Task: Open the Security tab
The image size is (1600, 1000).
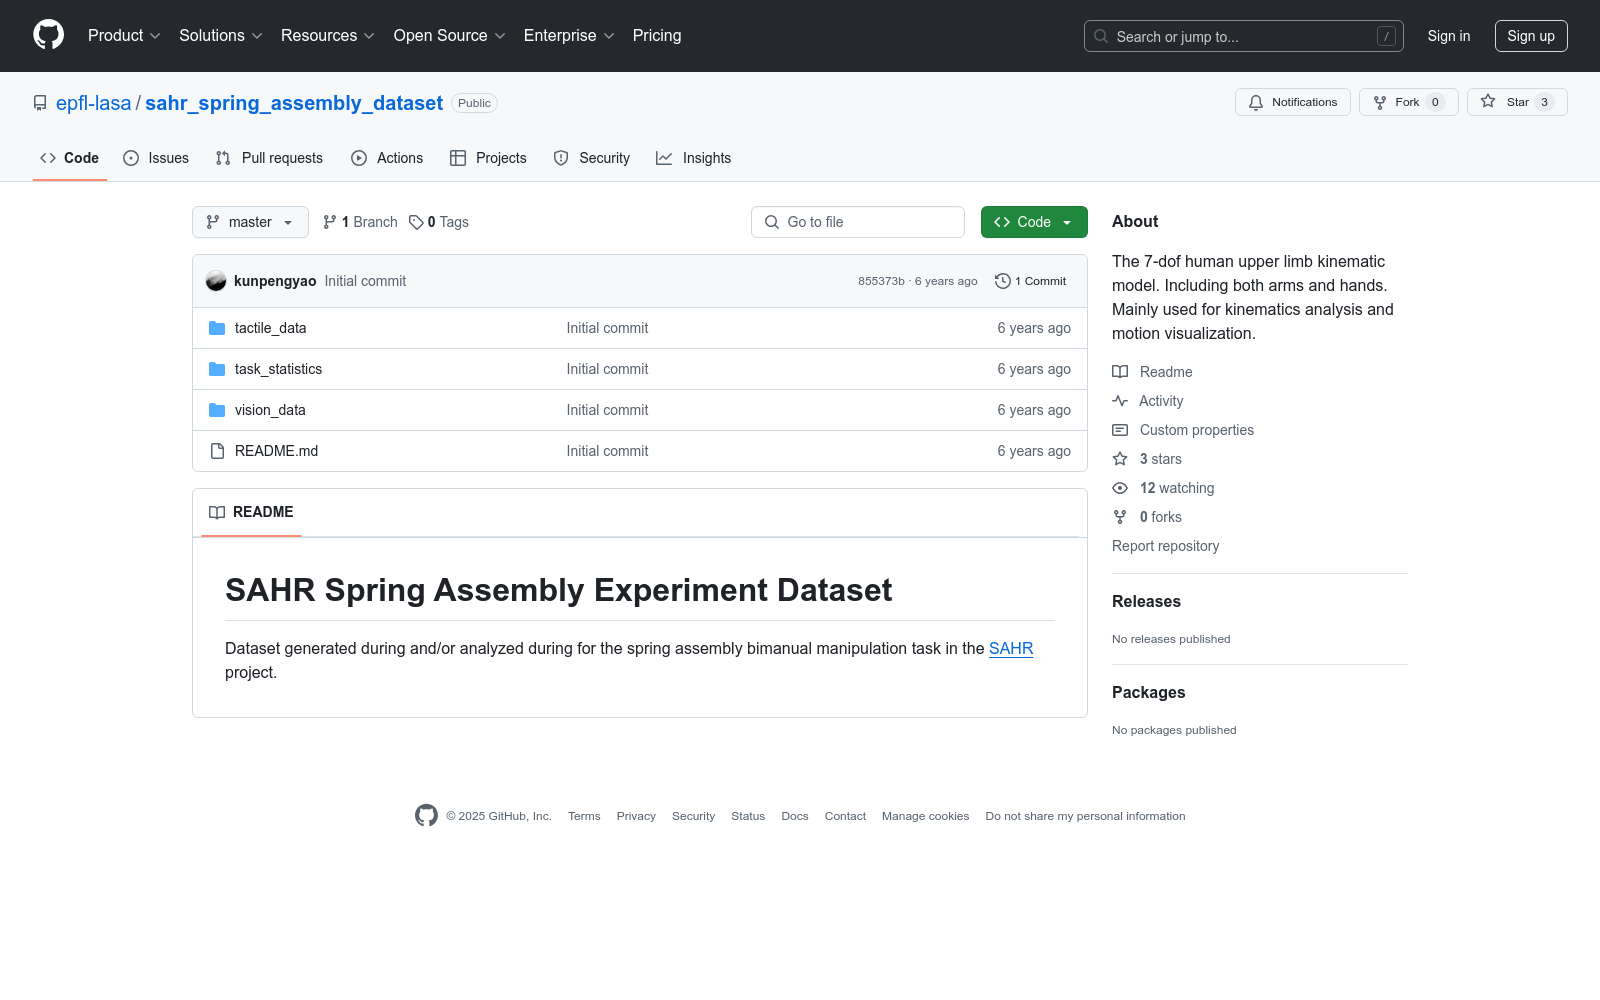Action: (x=592, y=158)
